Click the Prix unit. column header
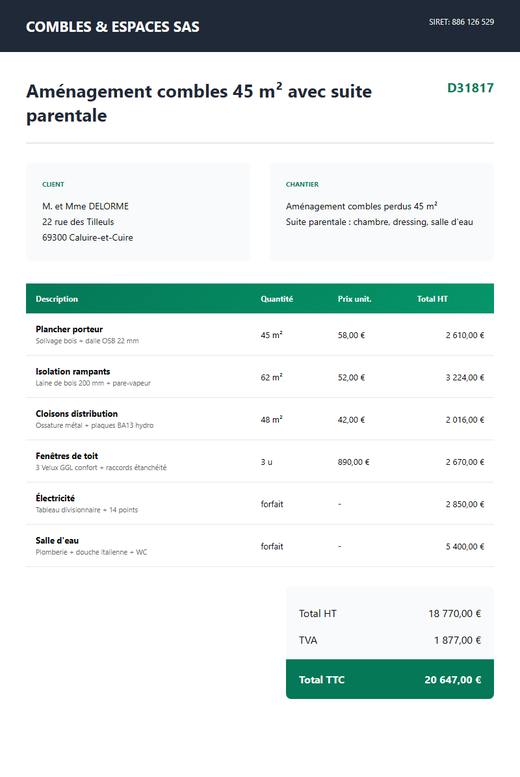Viewport: 520px width, 777px height. click(x=354, y=299)
